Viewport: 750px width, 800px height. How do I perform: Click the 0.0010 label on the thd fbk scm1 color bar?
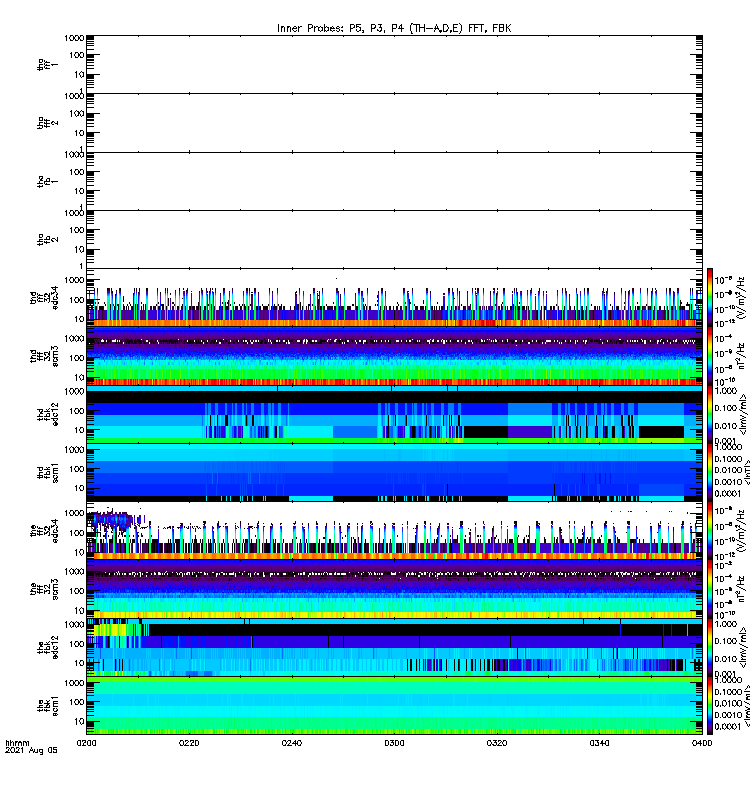click(728, 482)
